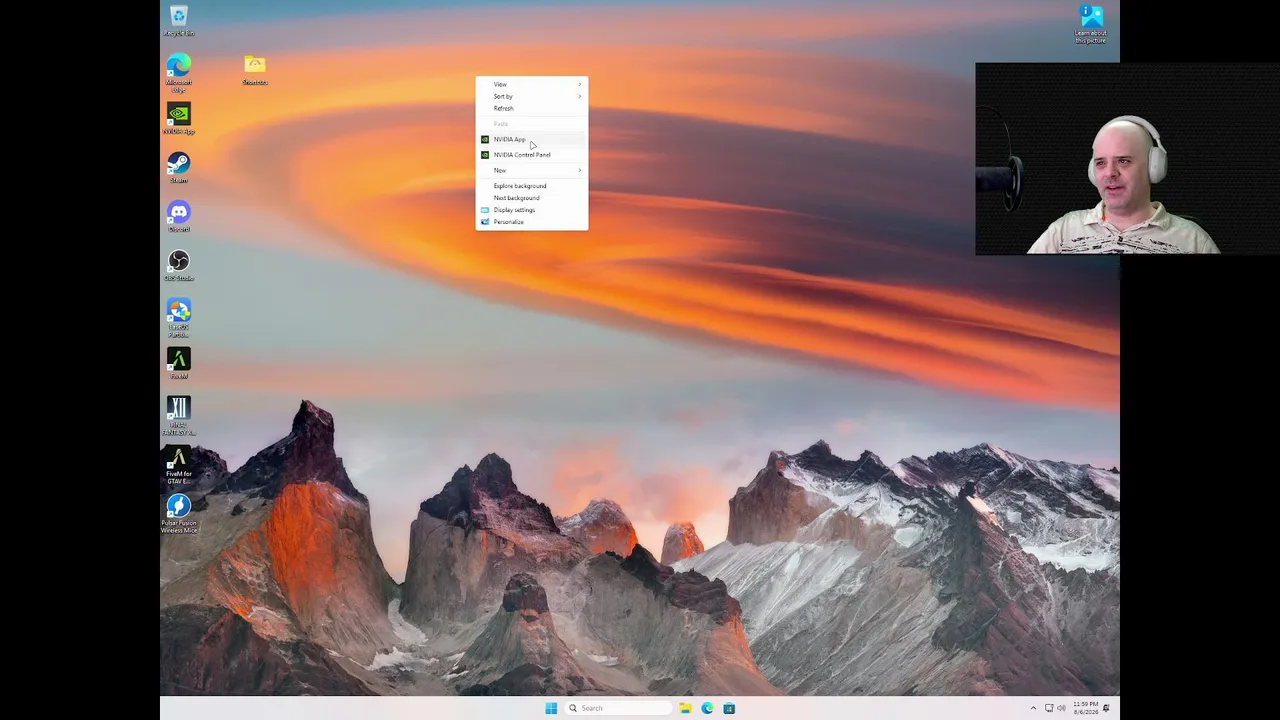Open File Explorer from the taskbar
This screenshot has height=720, width=1280.
coord(685,708)
